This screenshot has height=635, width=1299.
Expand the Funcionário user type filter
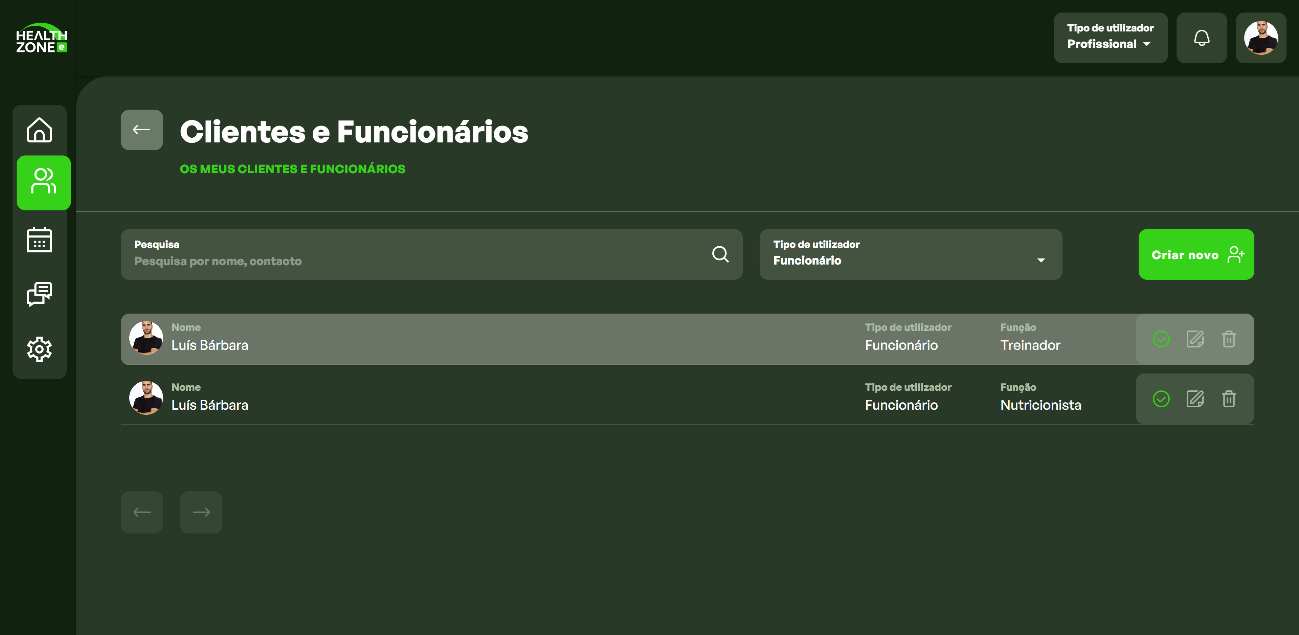[x=911, y=254]
